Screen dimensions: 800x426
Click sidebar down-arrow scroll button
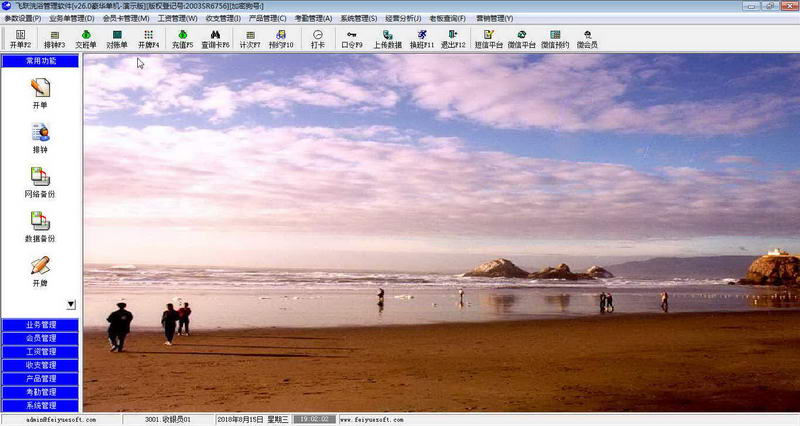pos(71,305)
